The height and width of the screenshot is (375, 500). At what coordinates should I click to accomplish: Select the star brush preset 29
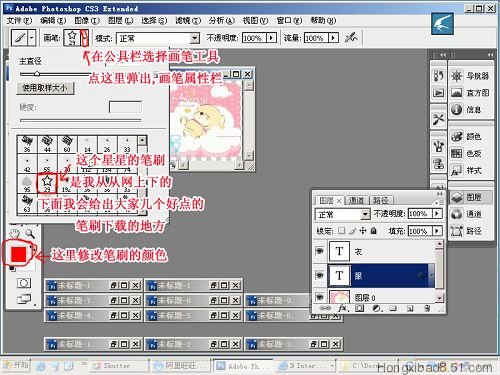pos(47,184)
